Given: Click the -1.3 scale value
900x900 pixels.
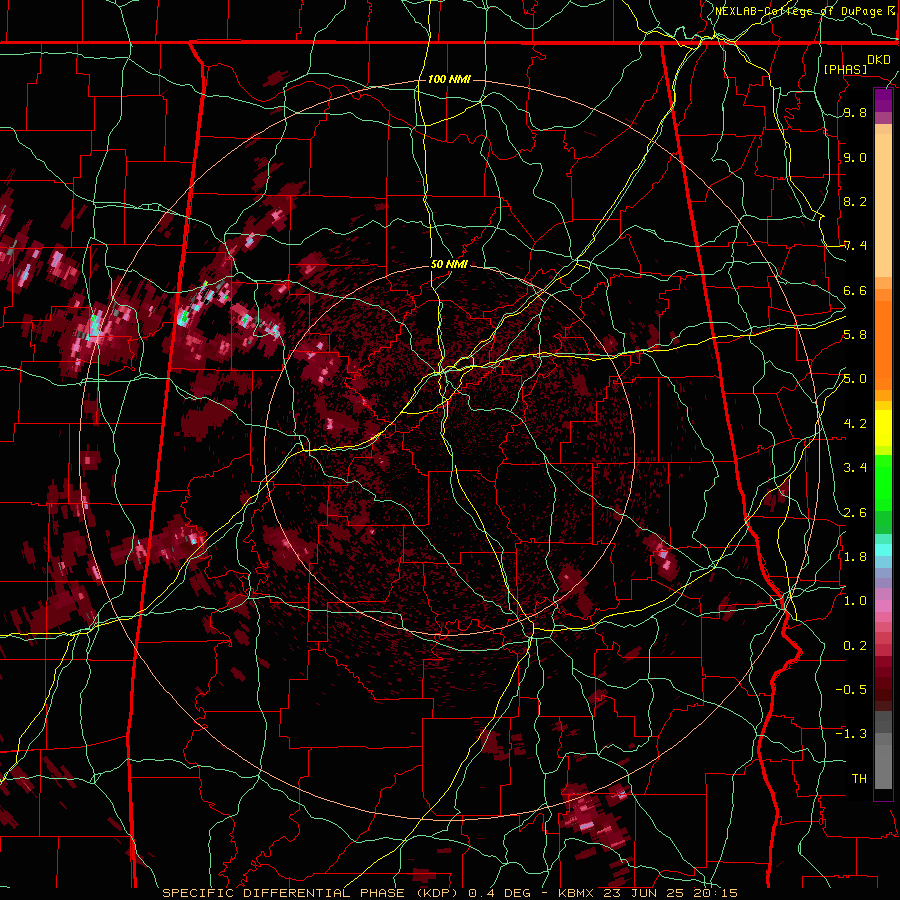Looking at the screenshot, I should pos(851,734).
